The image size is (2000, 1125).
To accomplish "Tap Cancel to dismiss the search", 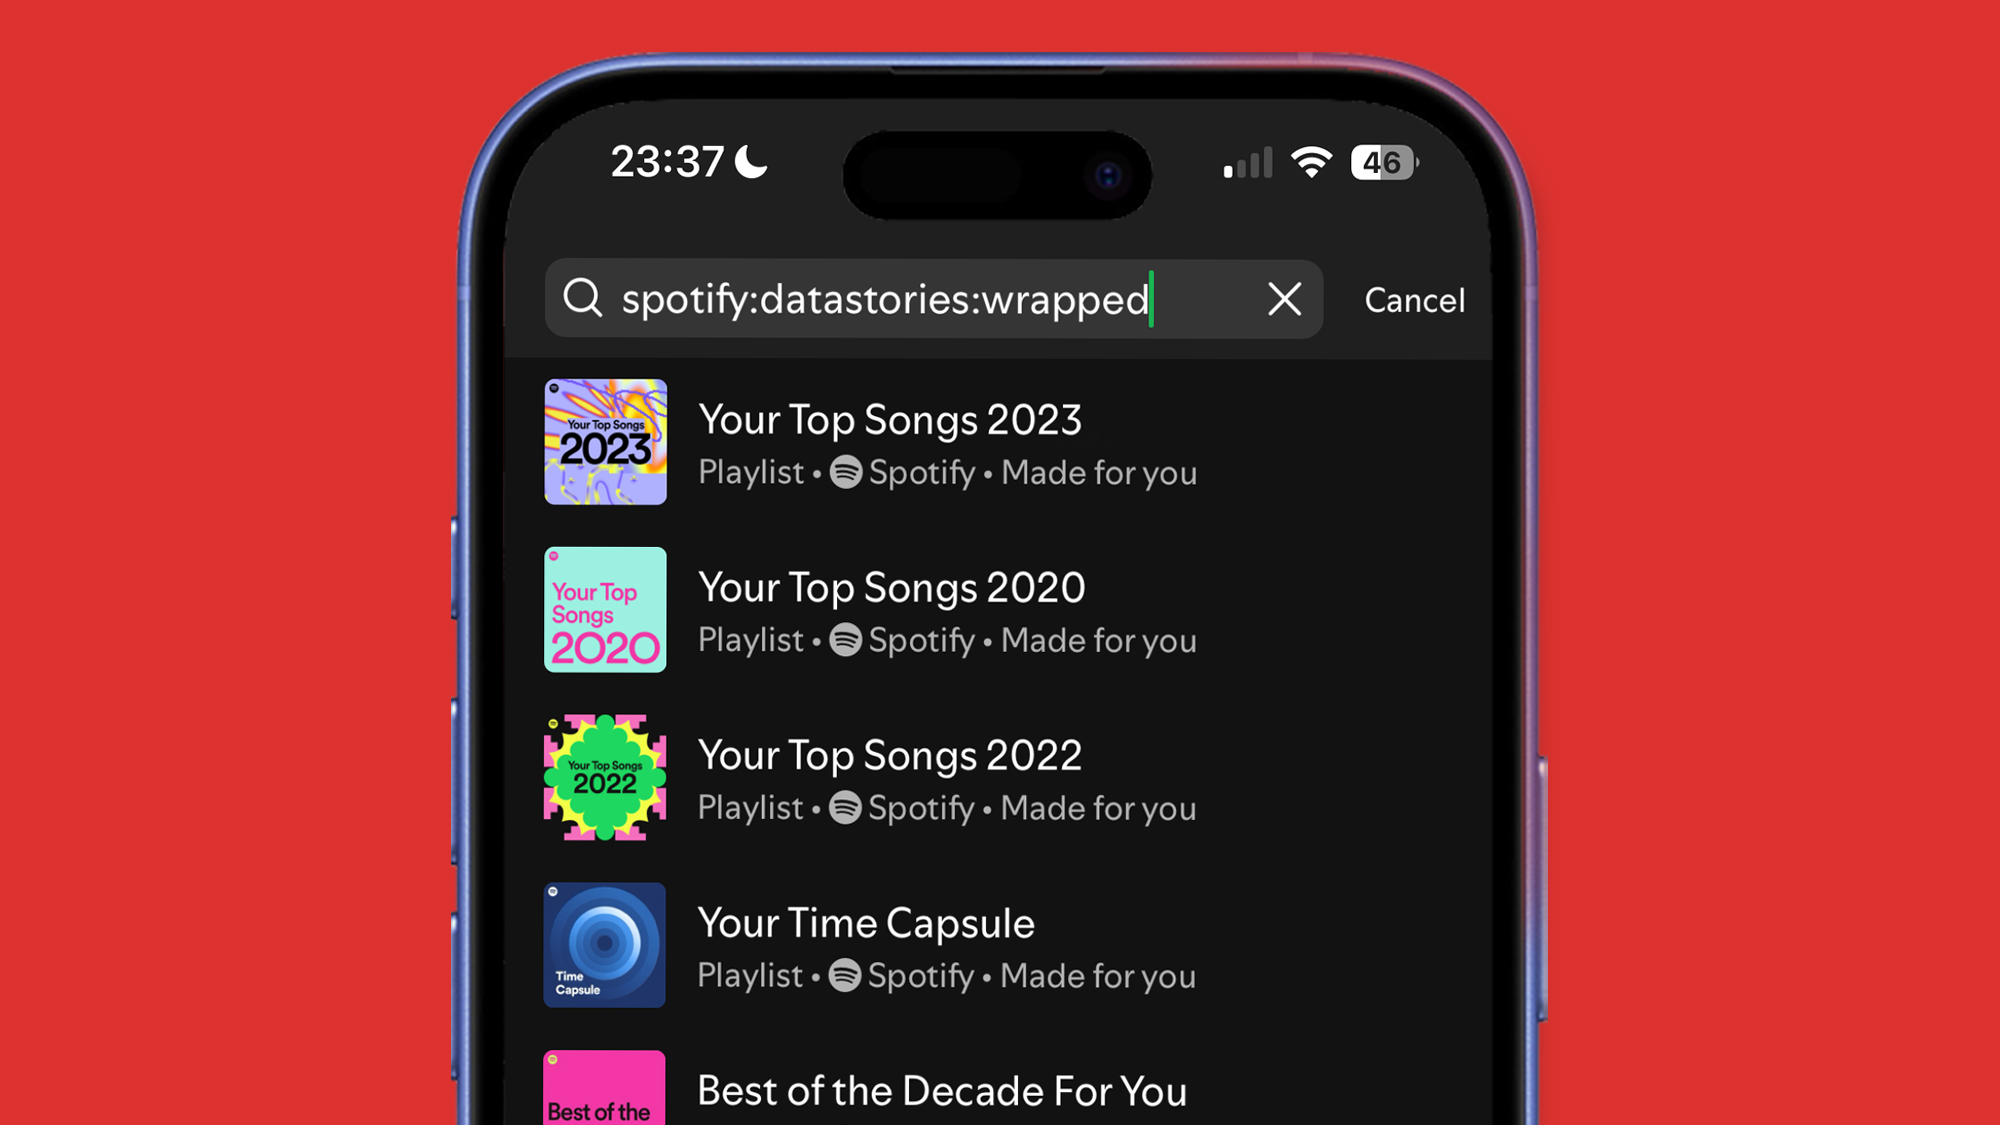I will (x=1415, y=299).
